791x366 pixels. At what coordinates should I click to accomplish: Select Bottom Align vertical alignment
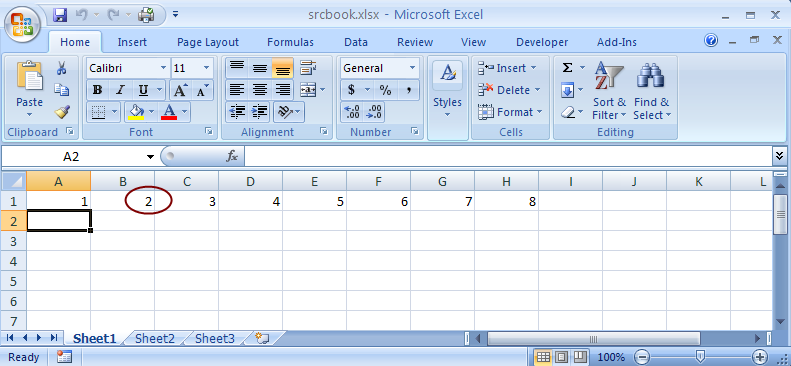(282, 68)
